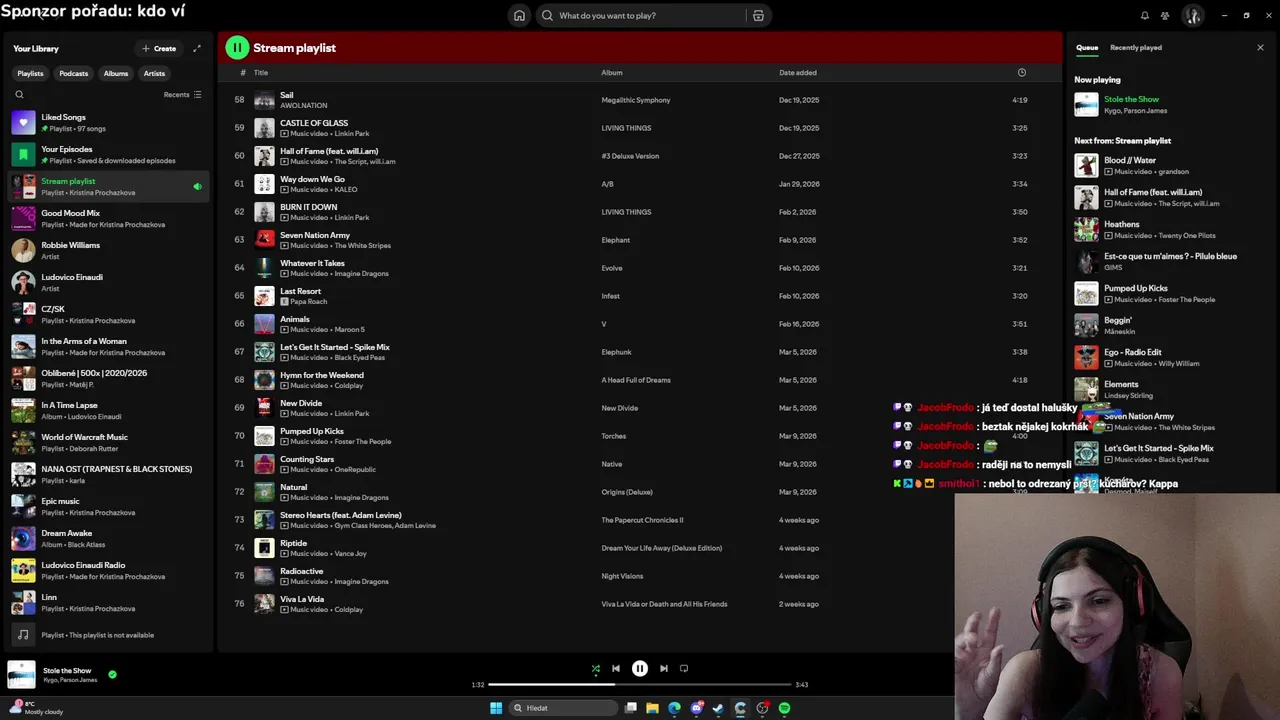Open Steam from the taskbar
Image resolution: width=1280 pixels, height=720 pixels.
click(x=718, y=708)
